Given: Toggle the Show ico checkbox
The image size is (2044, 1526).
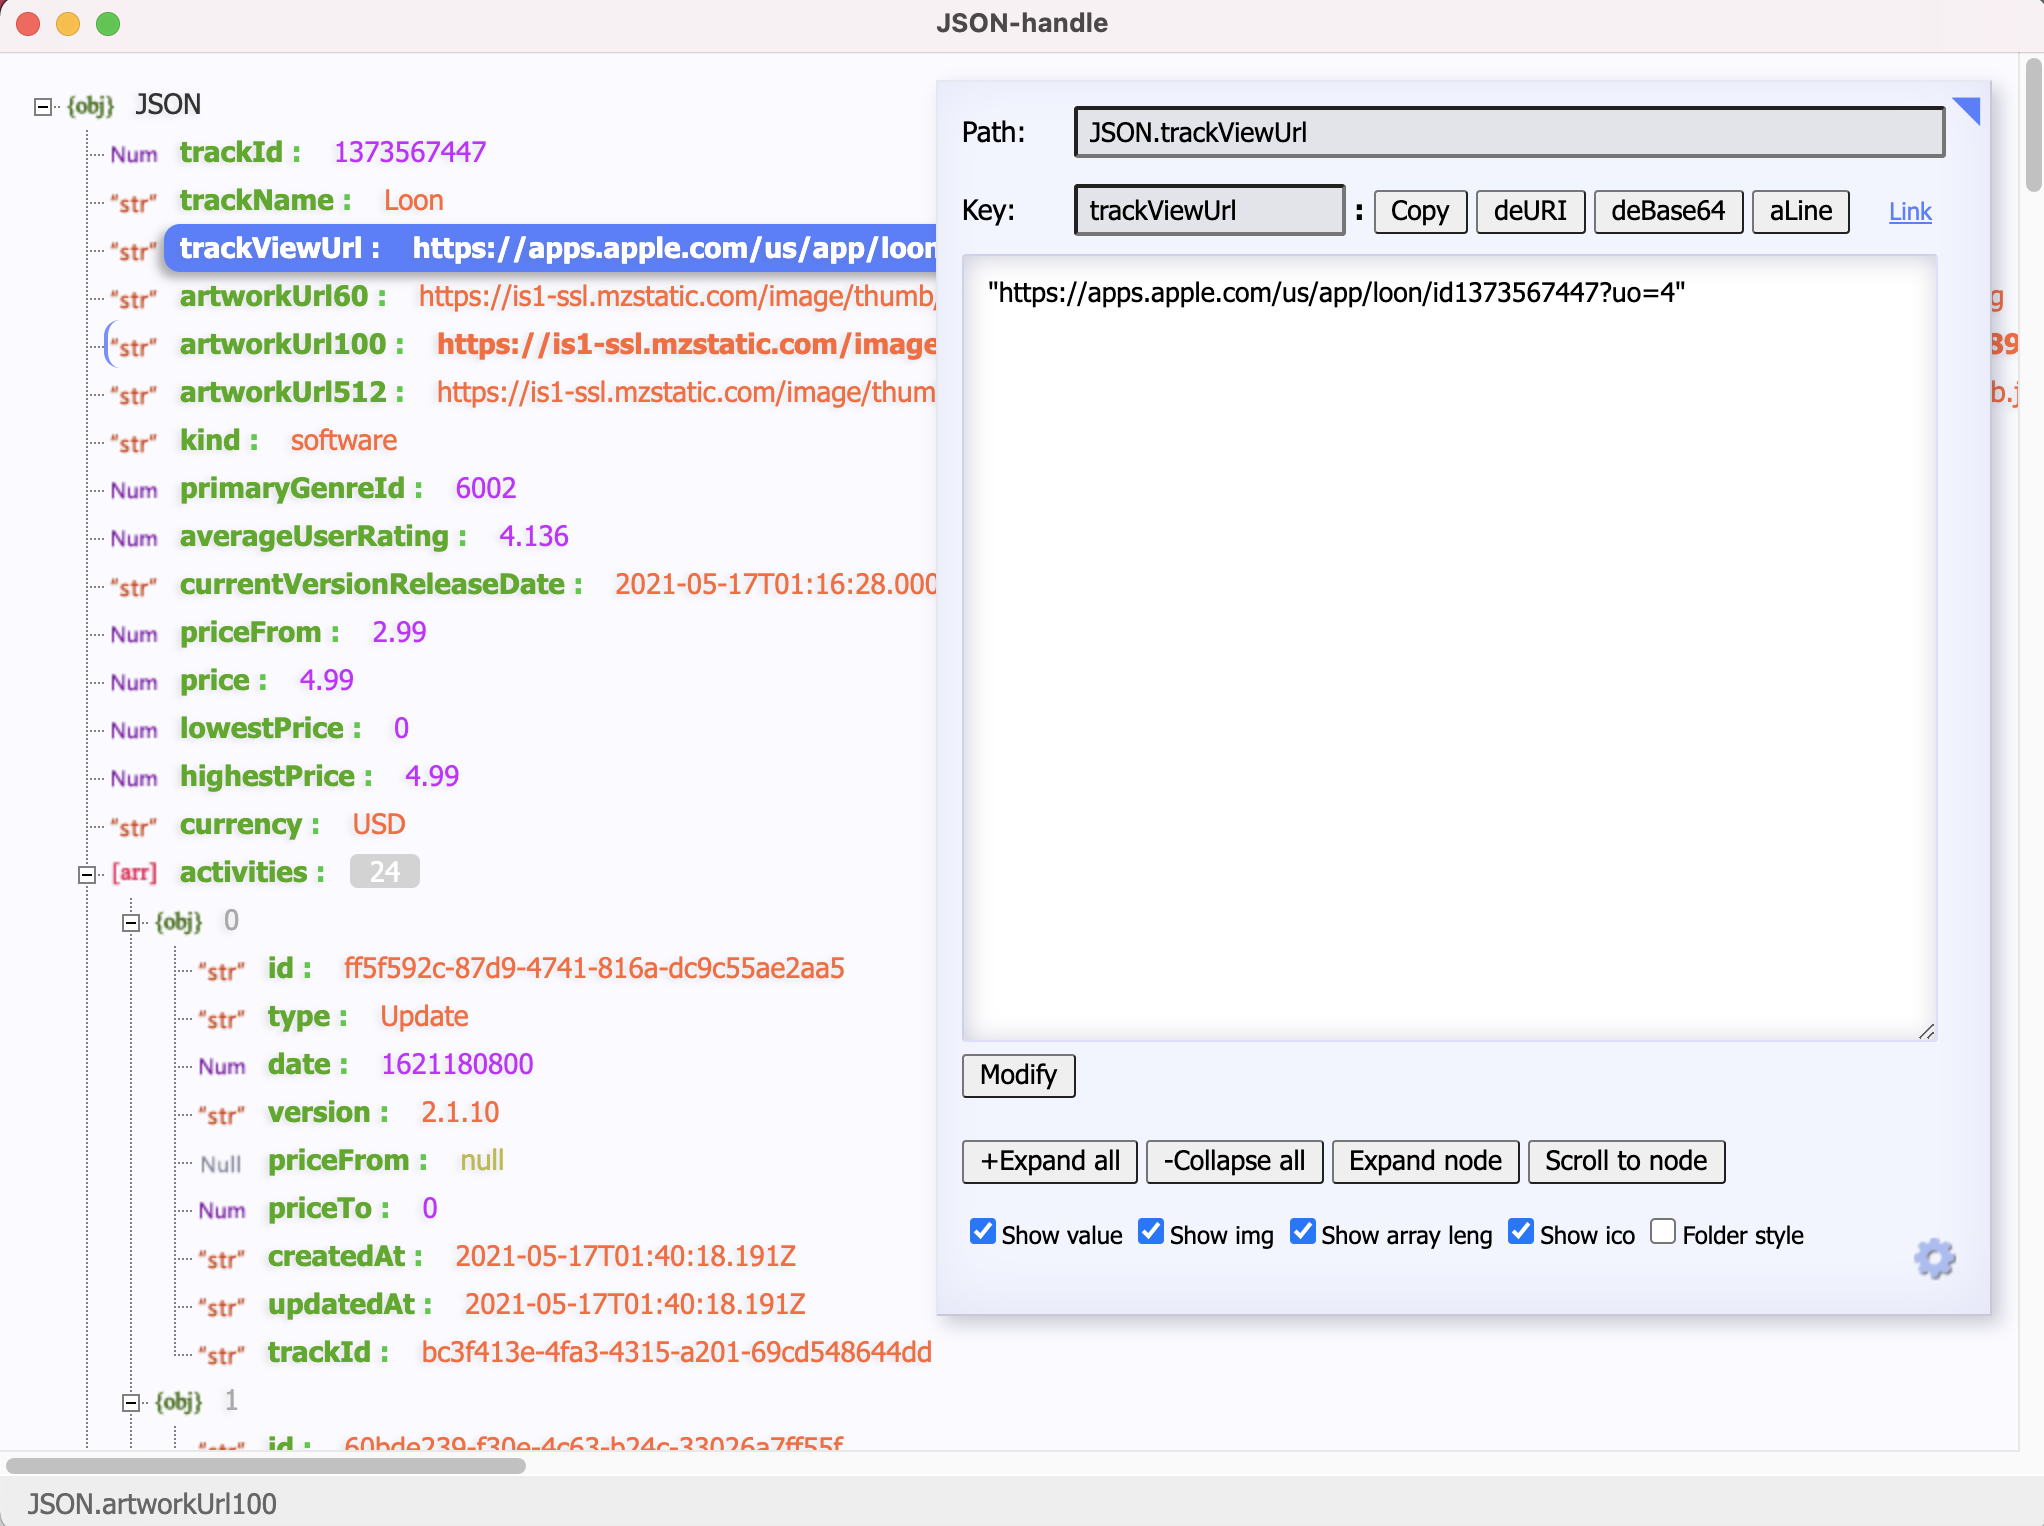Looking at the screenshot, I should click(1521, 1231).
